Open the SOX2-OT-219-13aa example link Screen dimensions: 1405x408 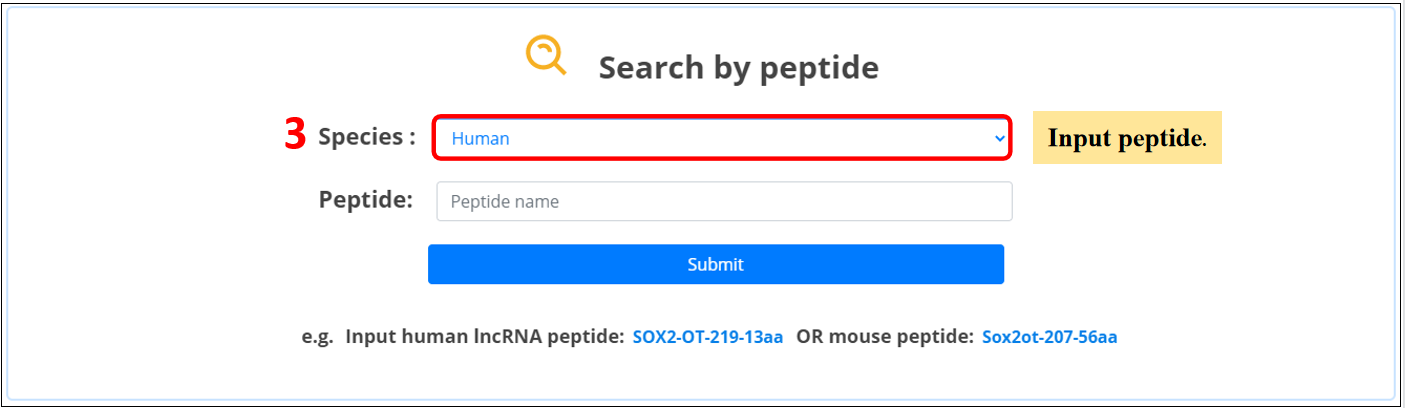pyautogui.click(x=707, y=337)
